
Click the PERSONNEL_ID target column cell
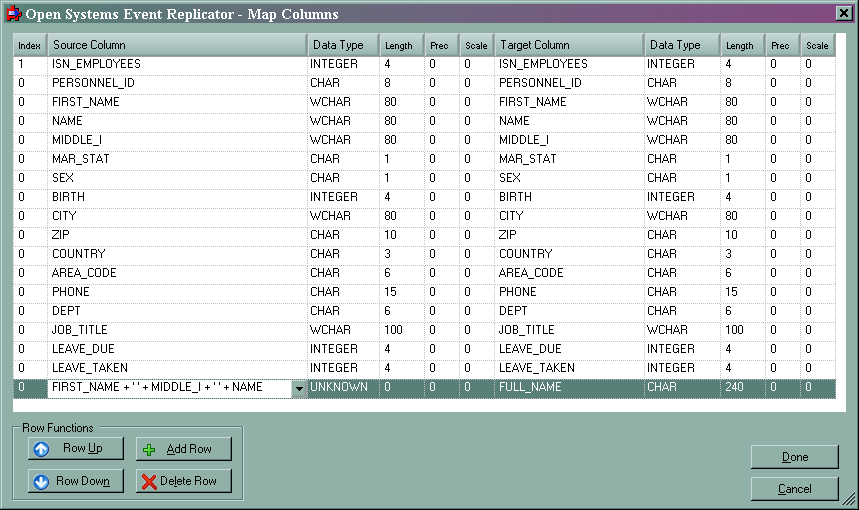tap(569, 83)
